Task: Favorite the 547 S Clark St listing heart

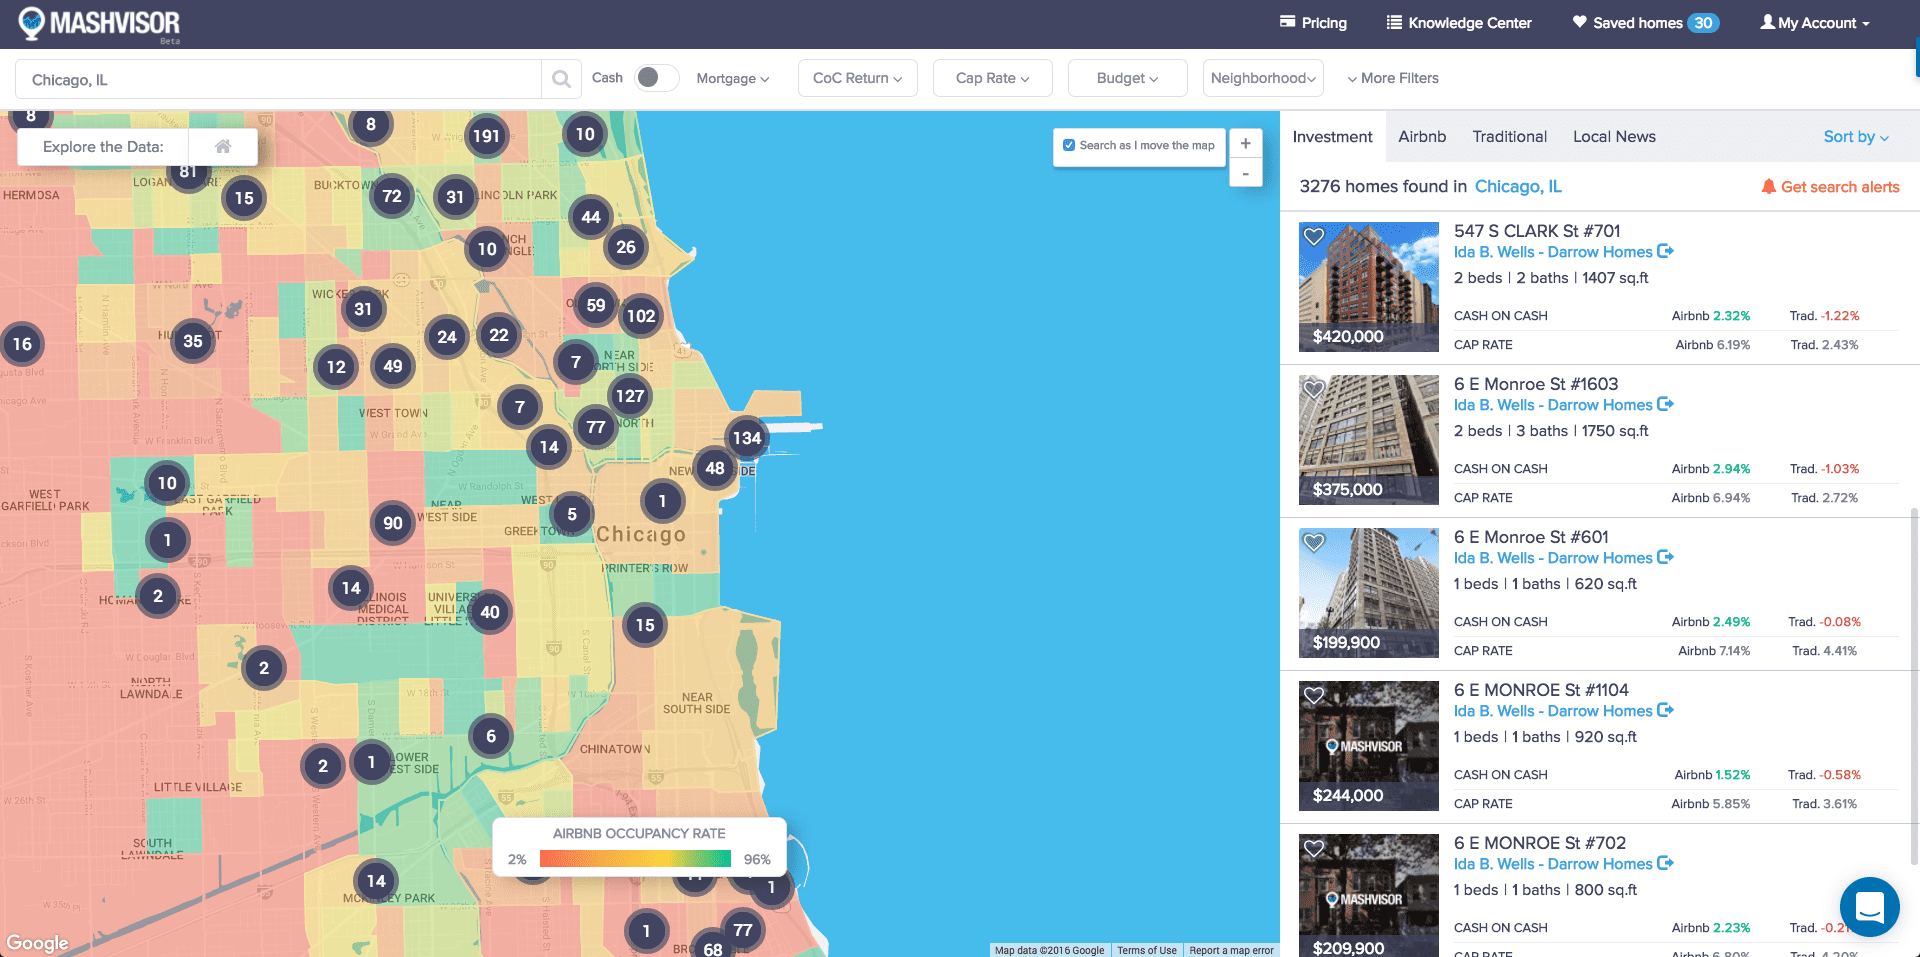Action: pos(1314,237)
